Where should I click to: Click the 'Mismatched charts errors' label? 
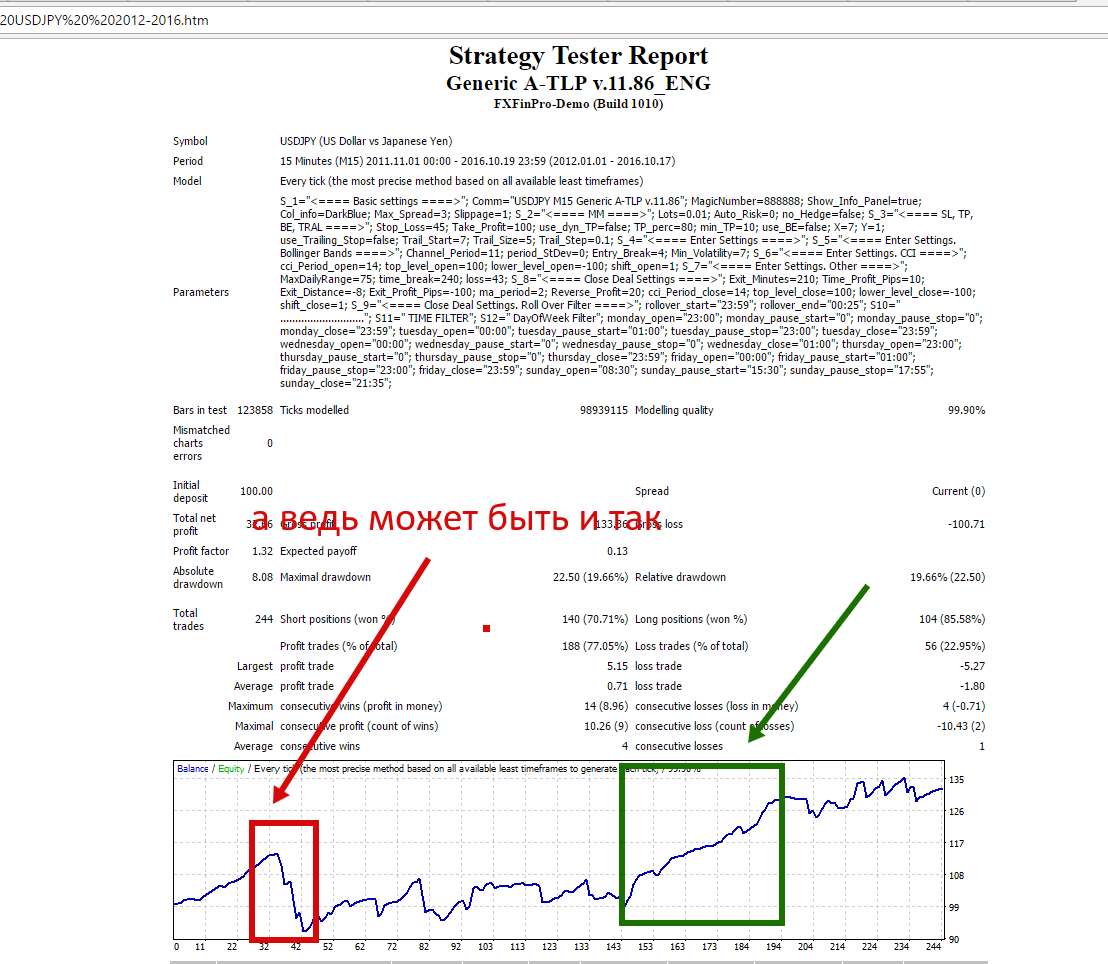pos(201,443)
